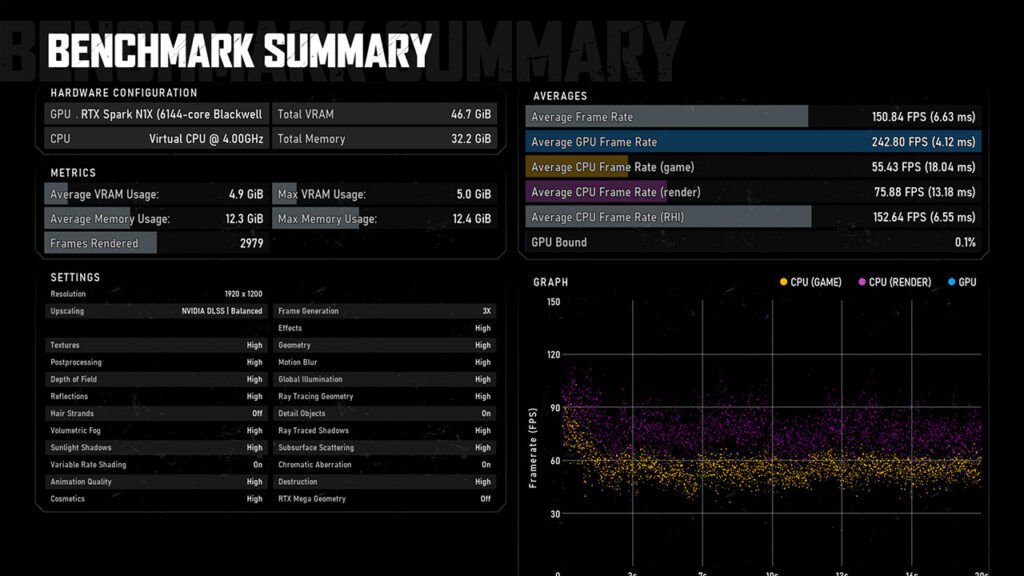Click the Average Memory Usage bar

pyautogui.click(x=157, y=219)
